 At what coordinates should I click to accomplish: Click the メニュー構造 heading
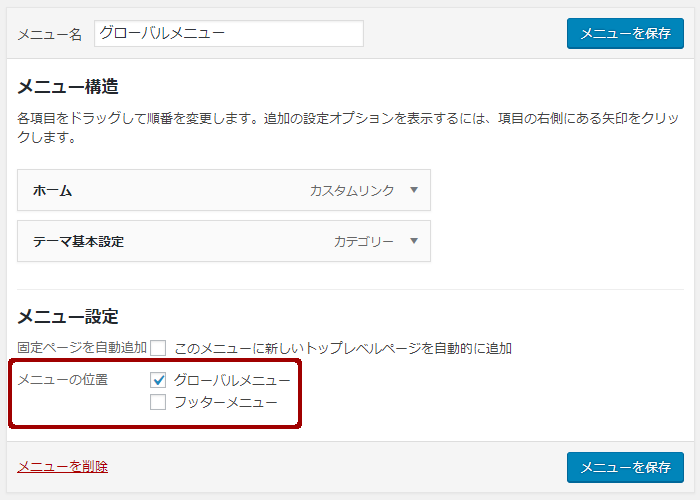click(68, 86)
